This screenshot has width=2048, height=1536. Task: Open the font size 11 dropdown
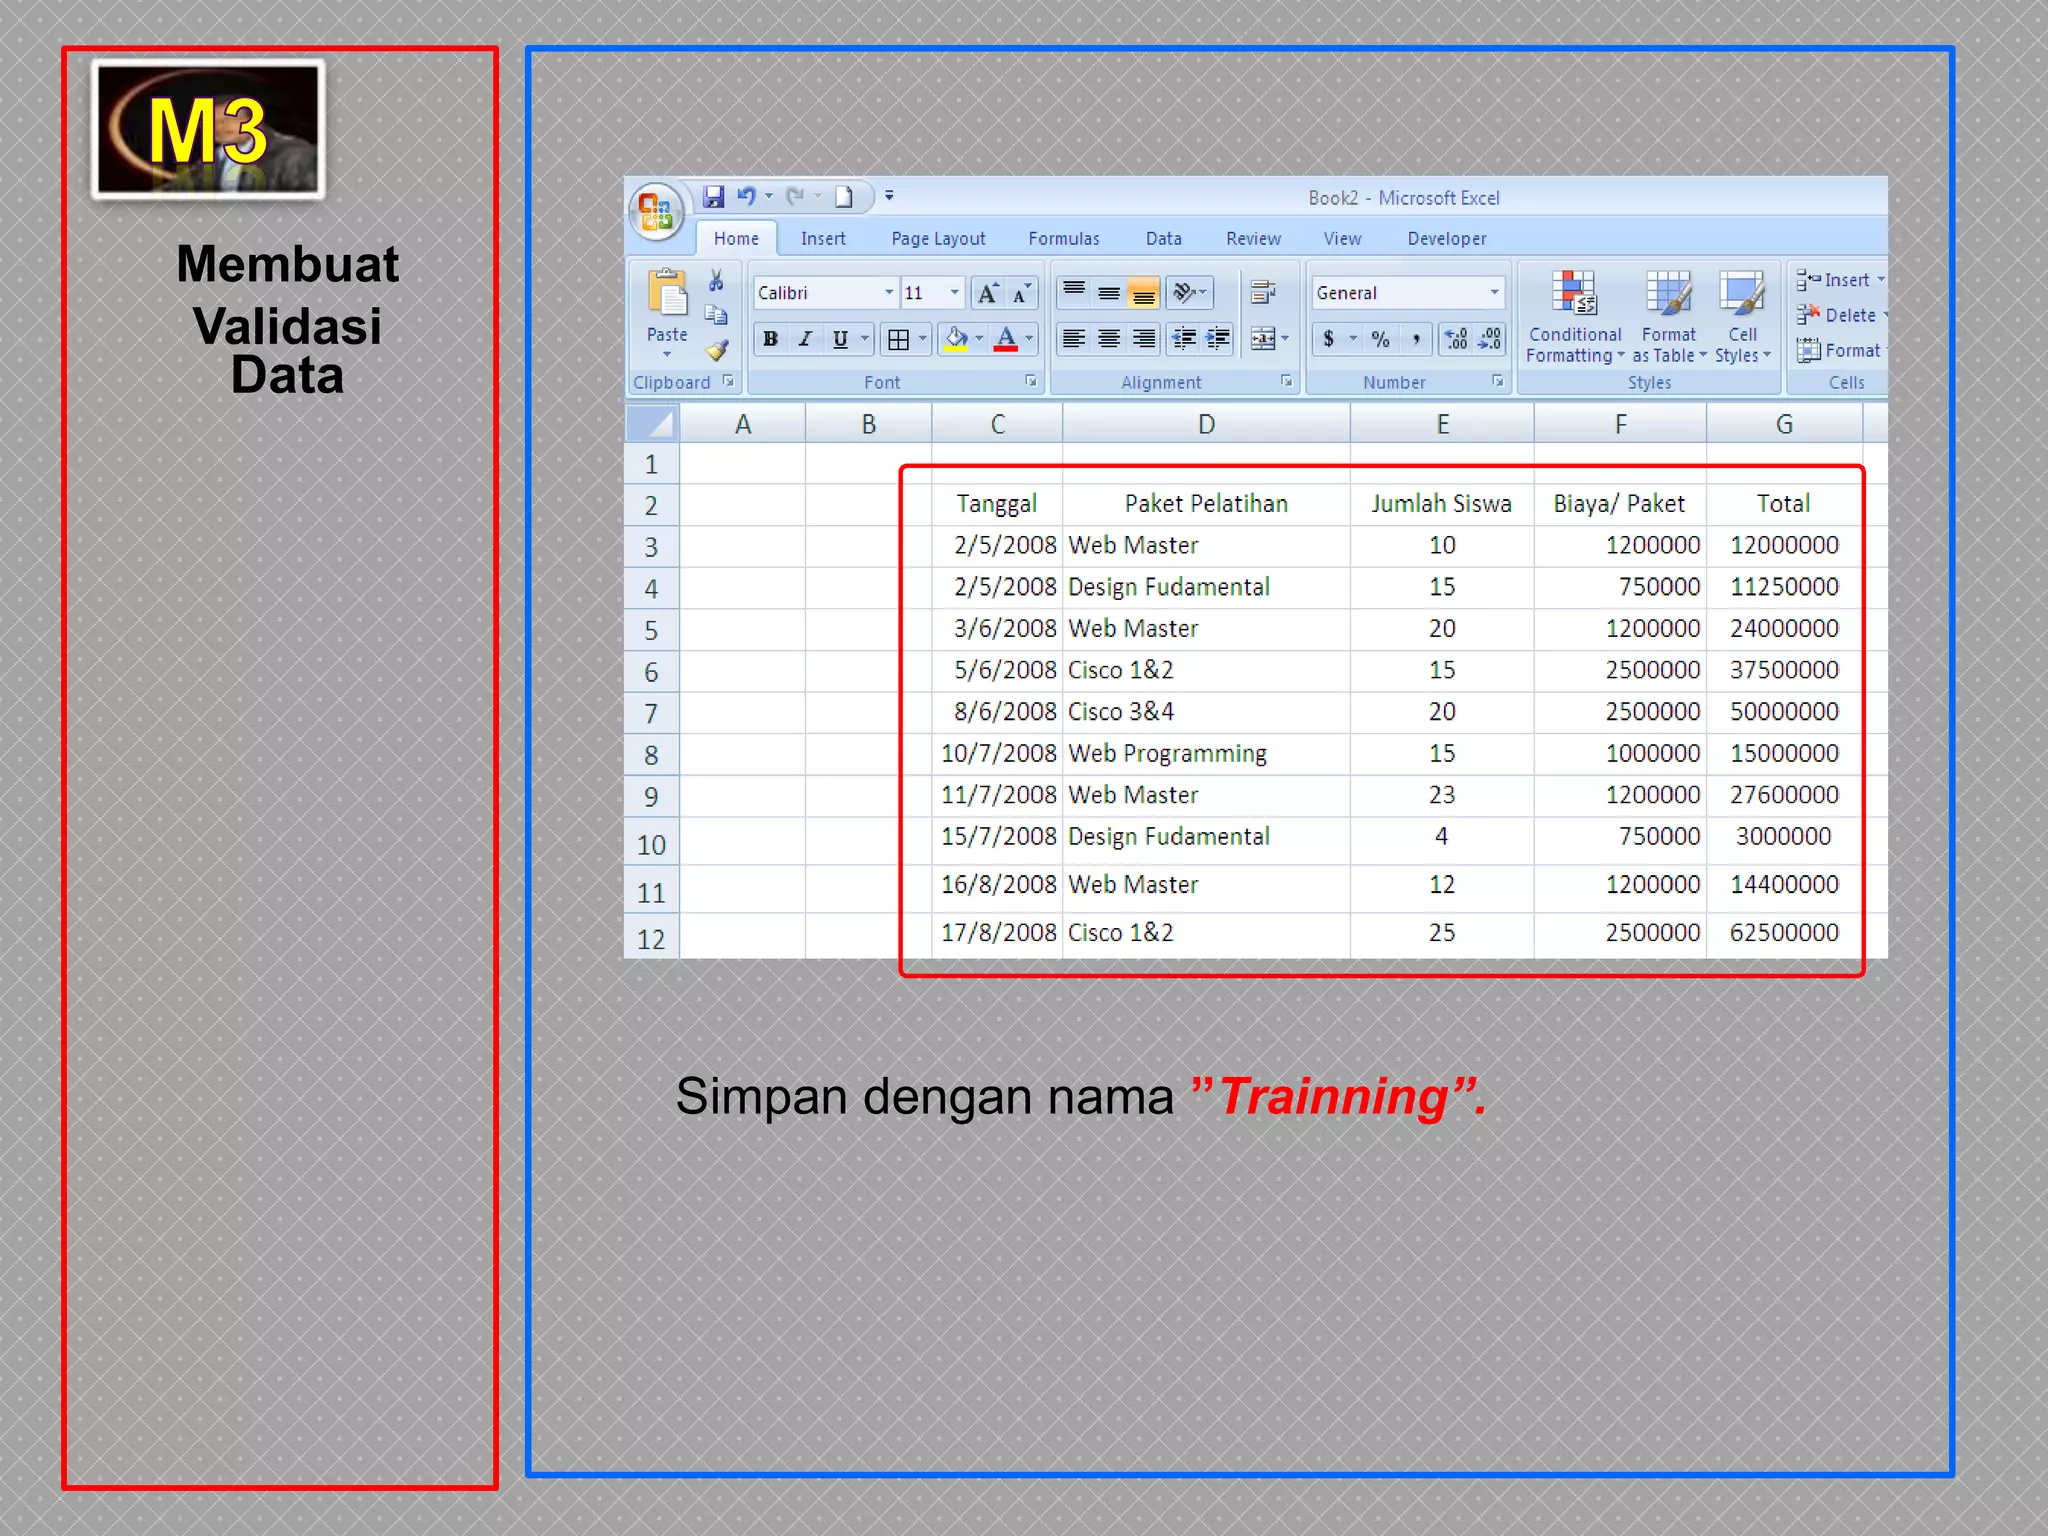[x=954, y=293]
